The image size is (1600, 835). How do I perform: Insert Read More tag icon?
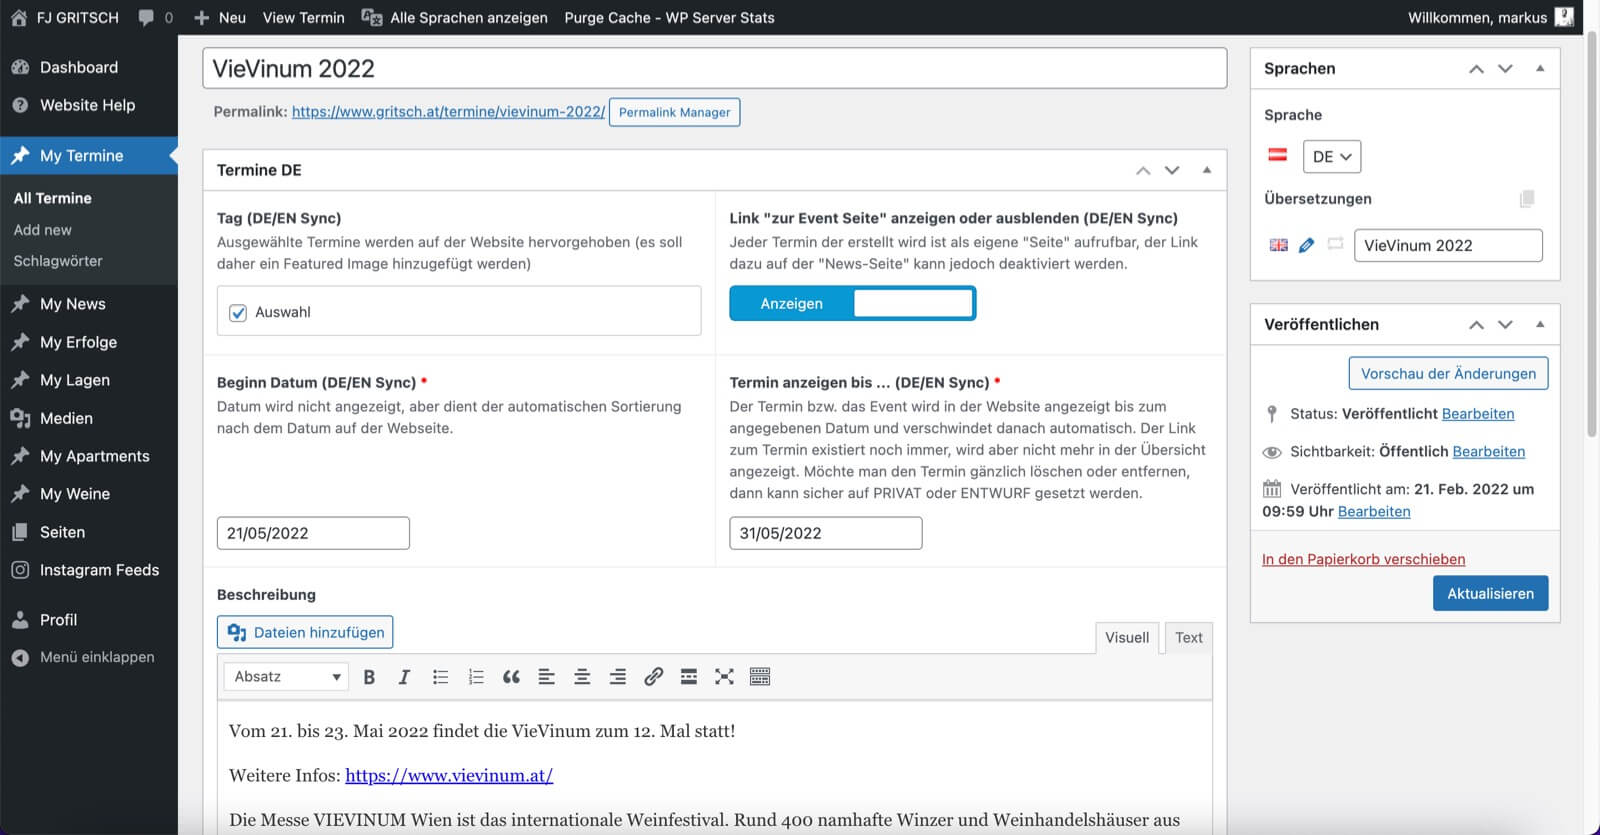click(689, 677)
